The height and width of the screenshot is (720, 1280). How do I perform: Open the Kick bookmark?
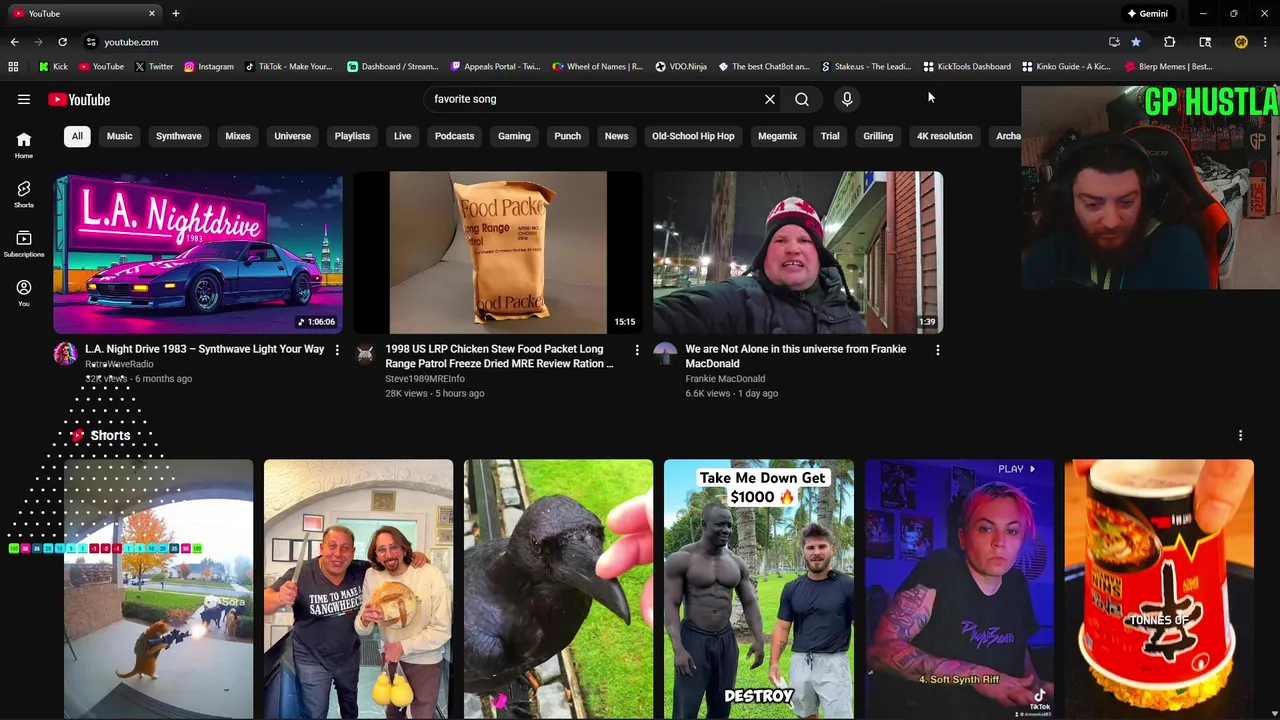53,67
